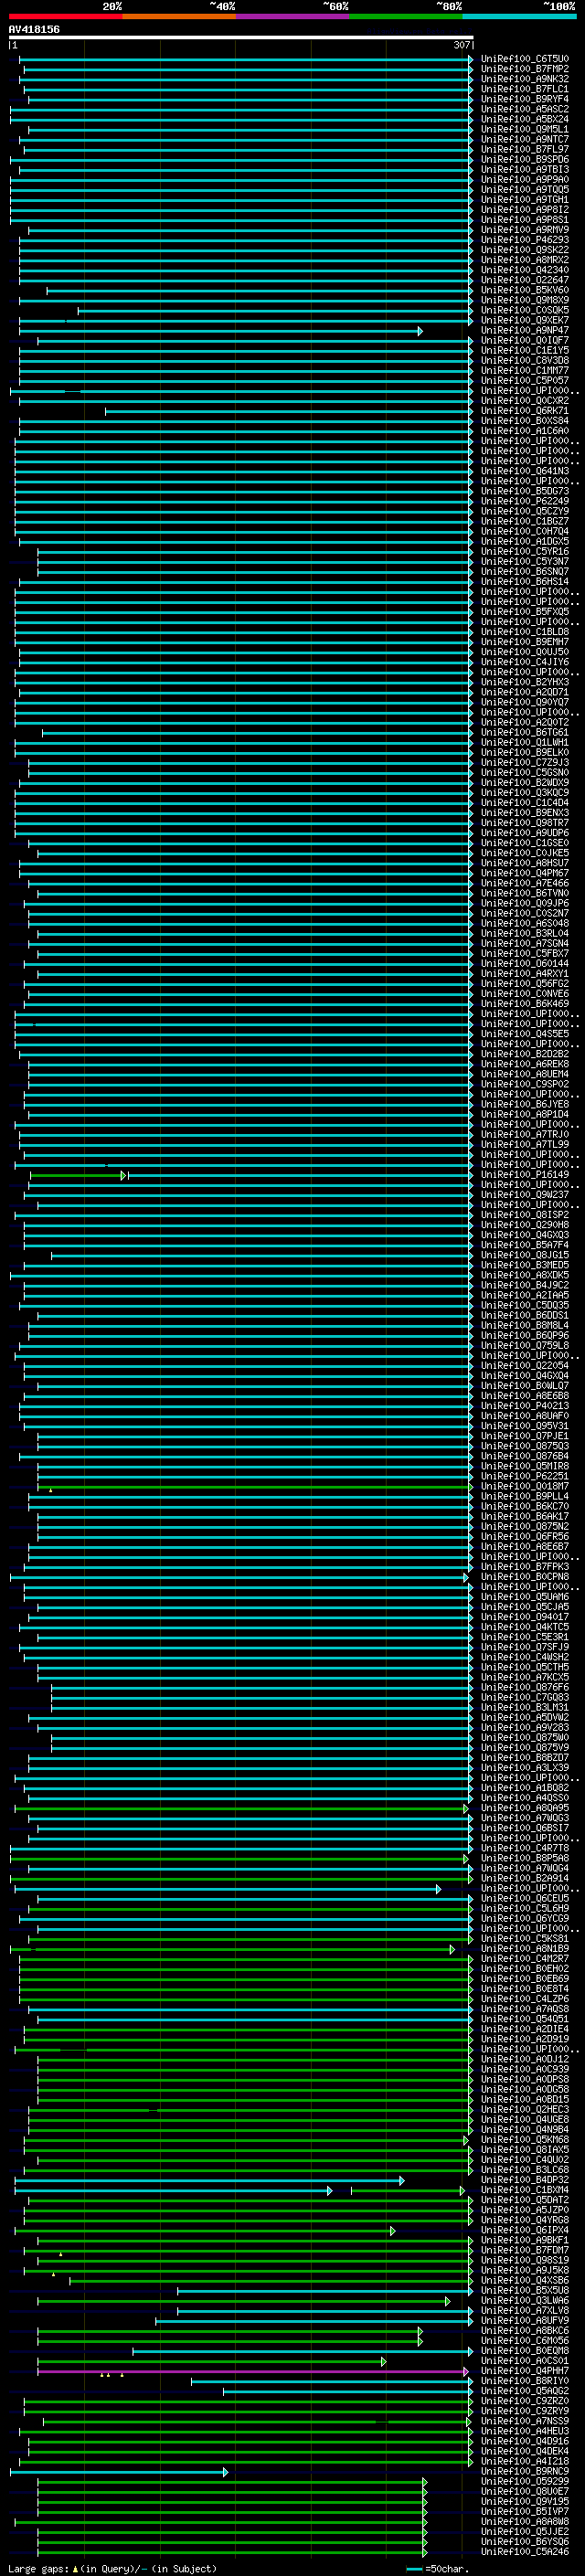The height and width of the screenshot is (2576, 585).
Task: Select the UniRef100_Q8ISP2 label
Action: coord(525,1215)
